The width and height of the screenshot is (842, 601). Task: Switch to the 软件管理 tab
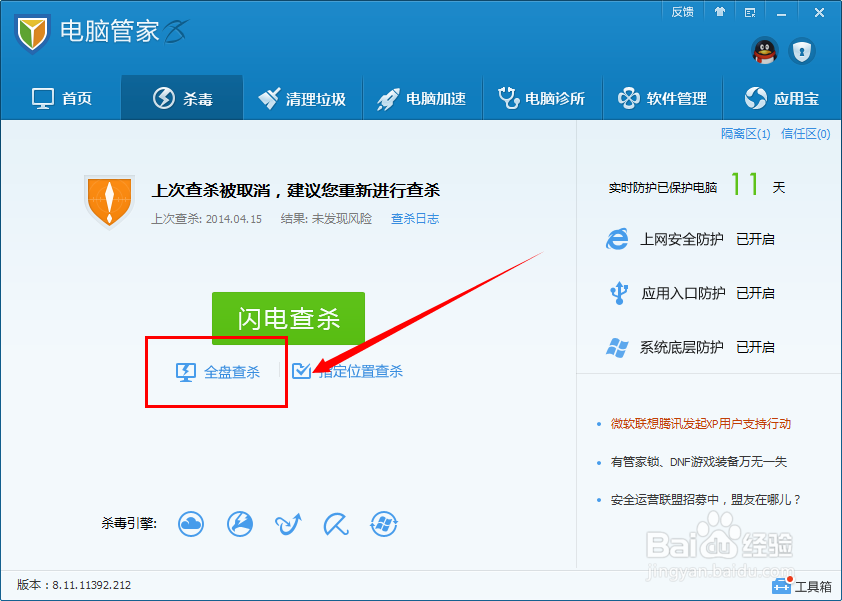pos(662,97)
